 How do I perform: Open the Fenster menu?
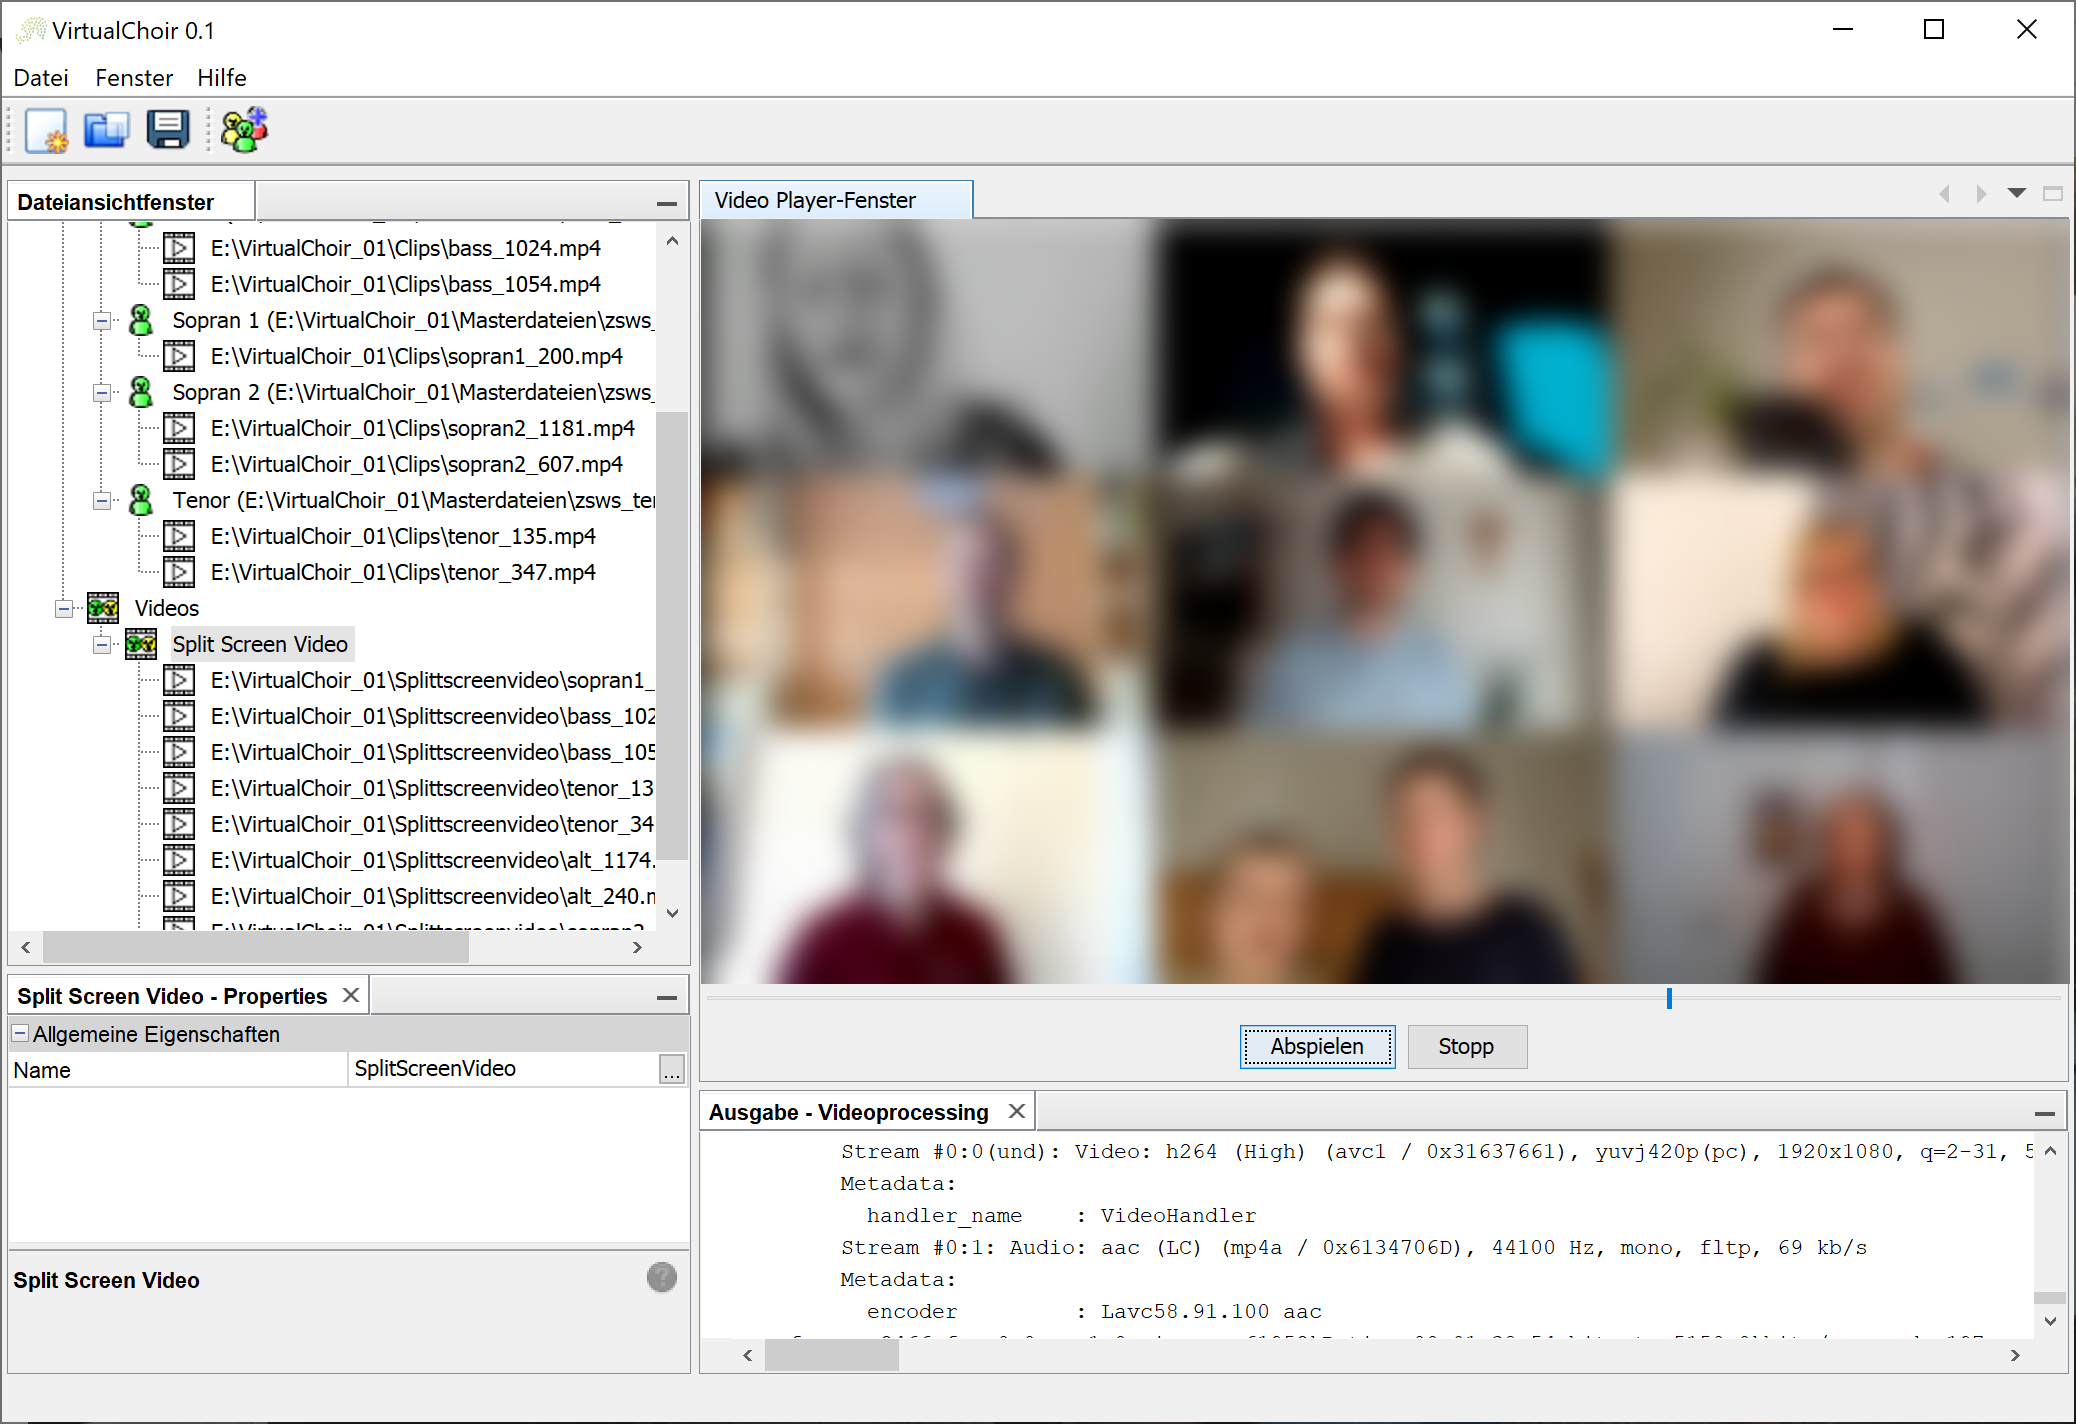click(x=134, y=78)
